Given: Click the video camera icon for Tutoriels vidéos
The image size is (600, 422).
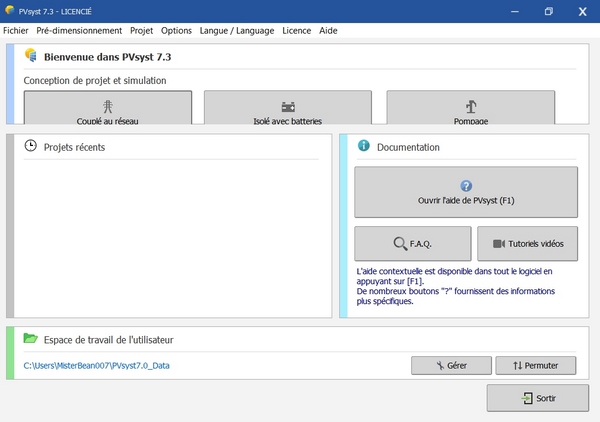Looking at the screenshot, I should pos(499,244).
